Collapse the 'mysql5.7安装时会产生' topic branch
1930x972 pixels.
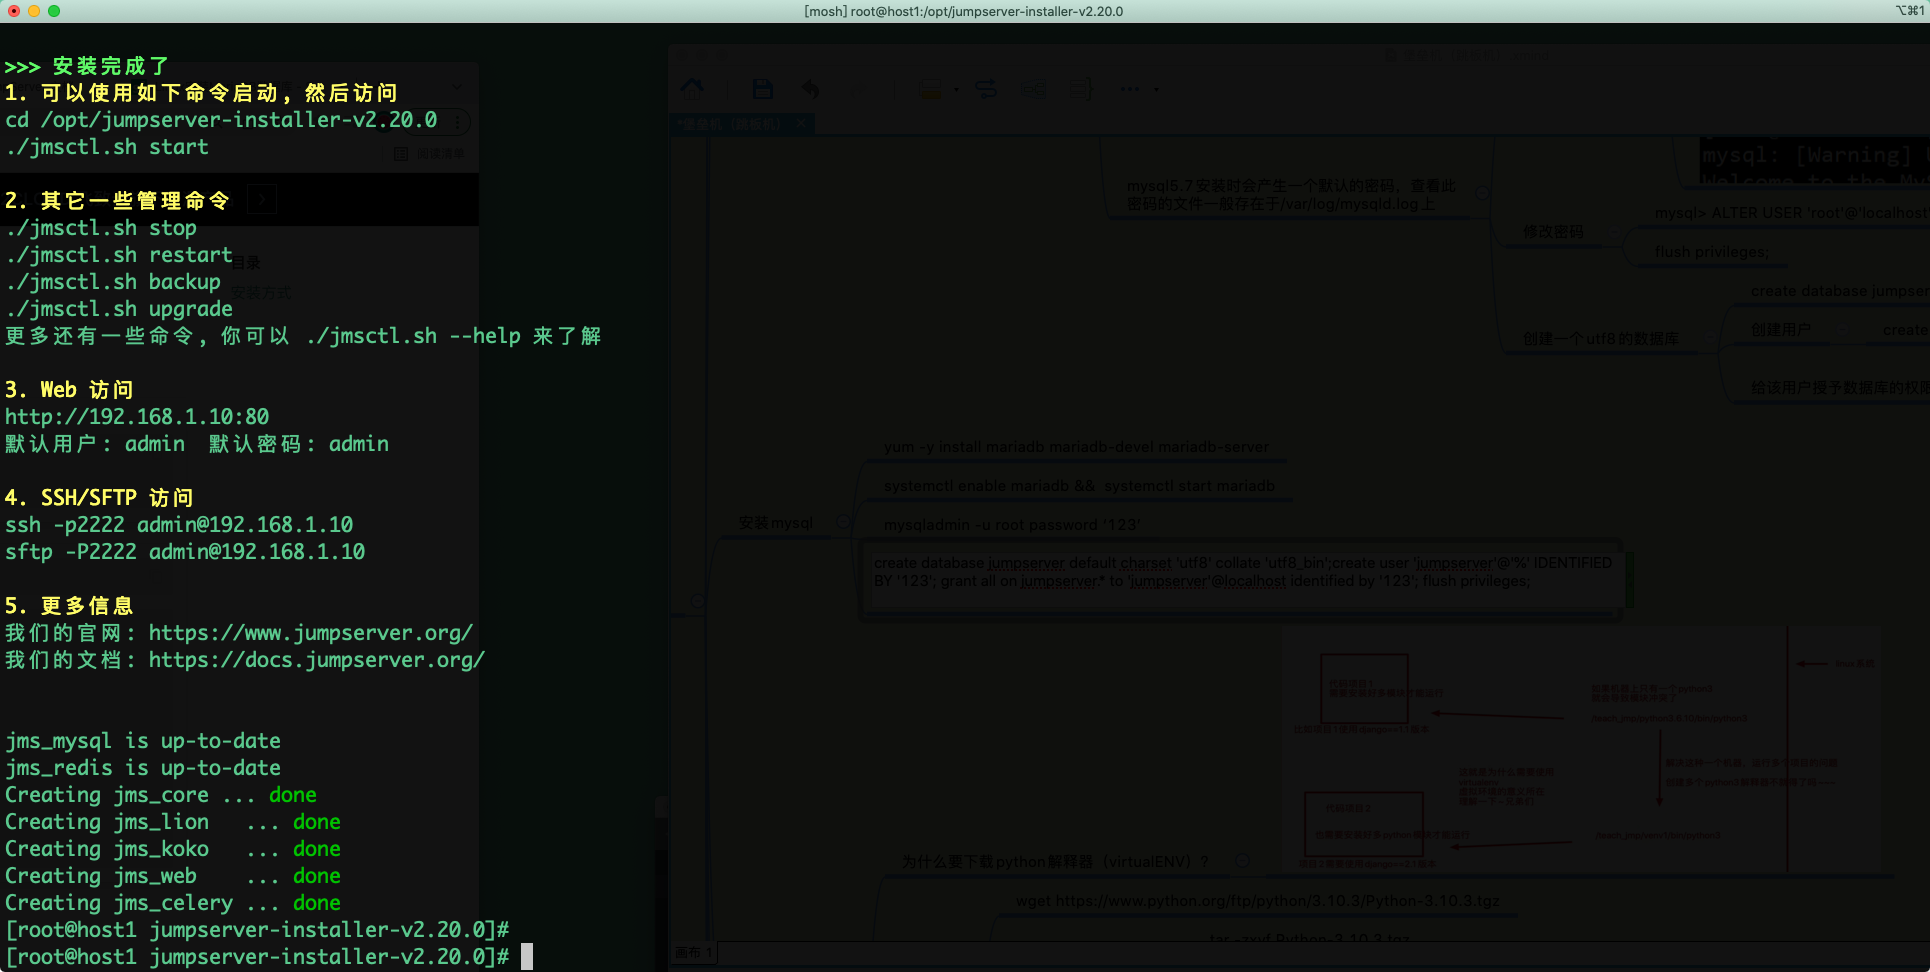(1482, 193)
